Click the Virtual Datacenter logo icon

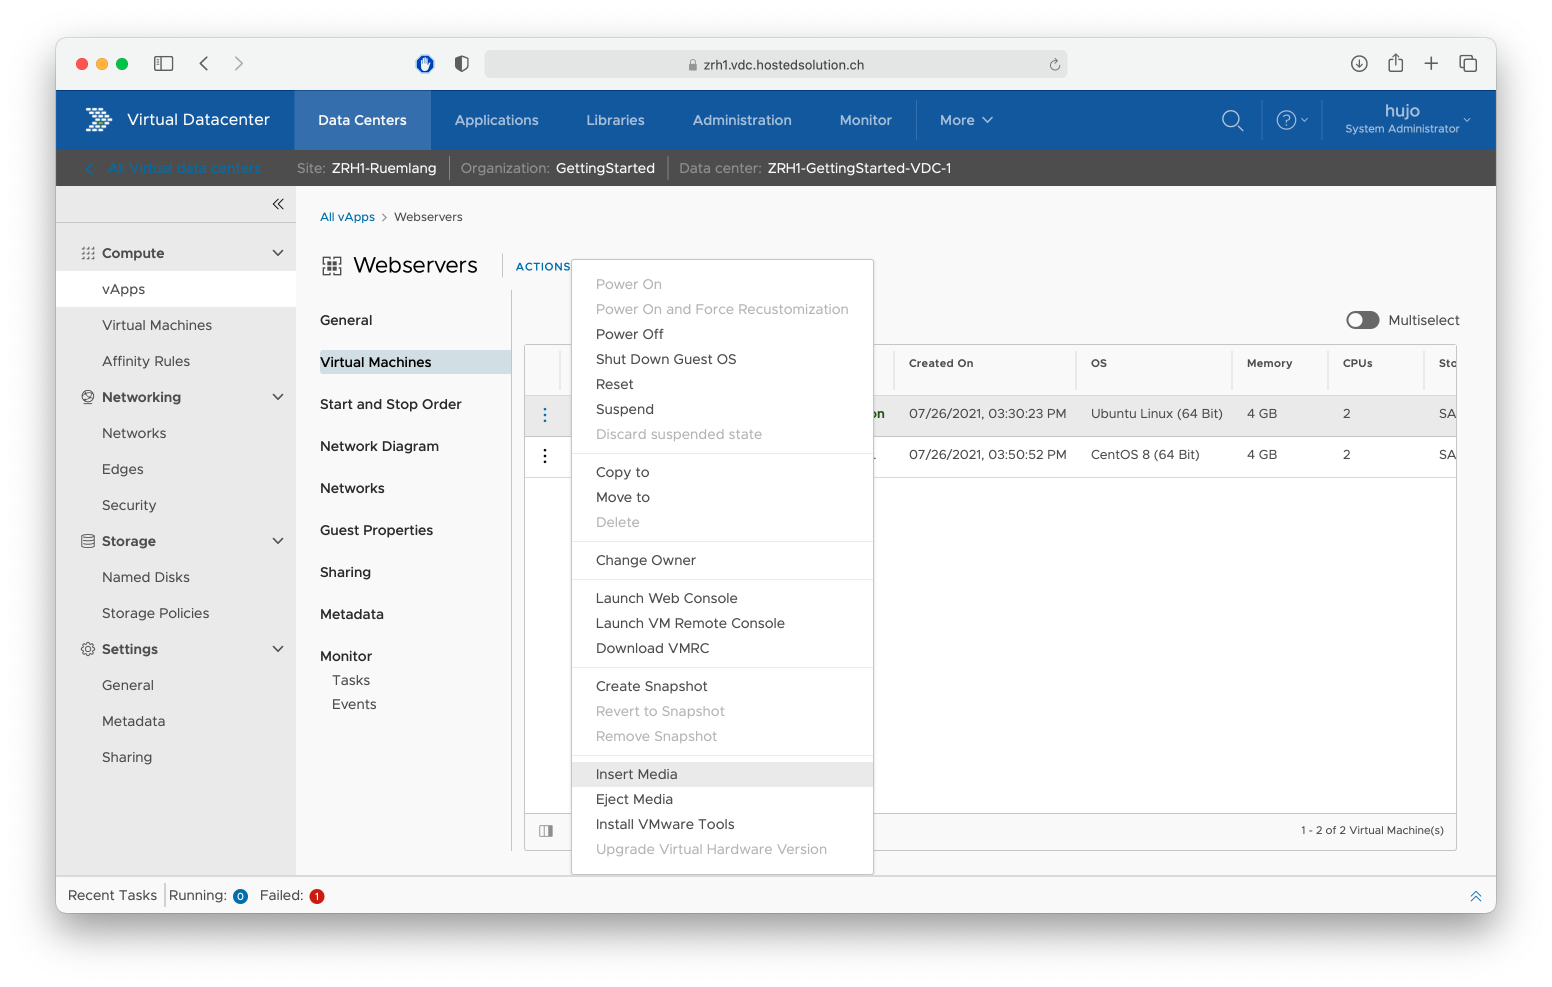98,120
